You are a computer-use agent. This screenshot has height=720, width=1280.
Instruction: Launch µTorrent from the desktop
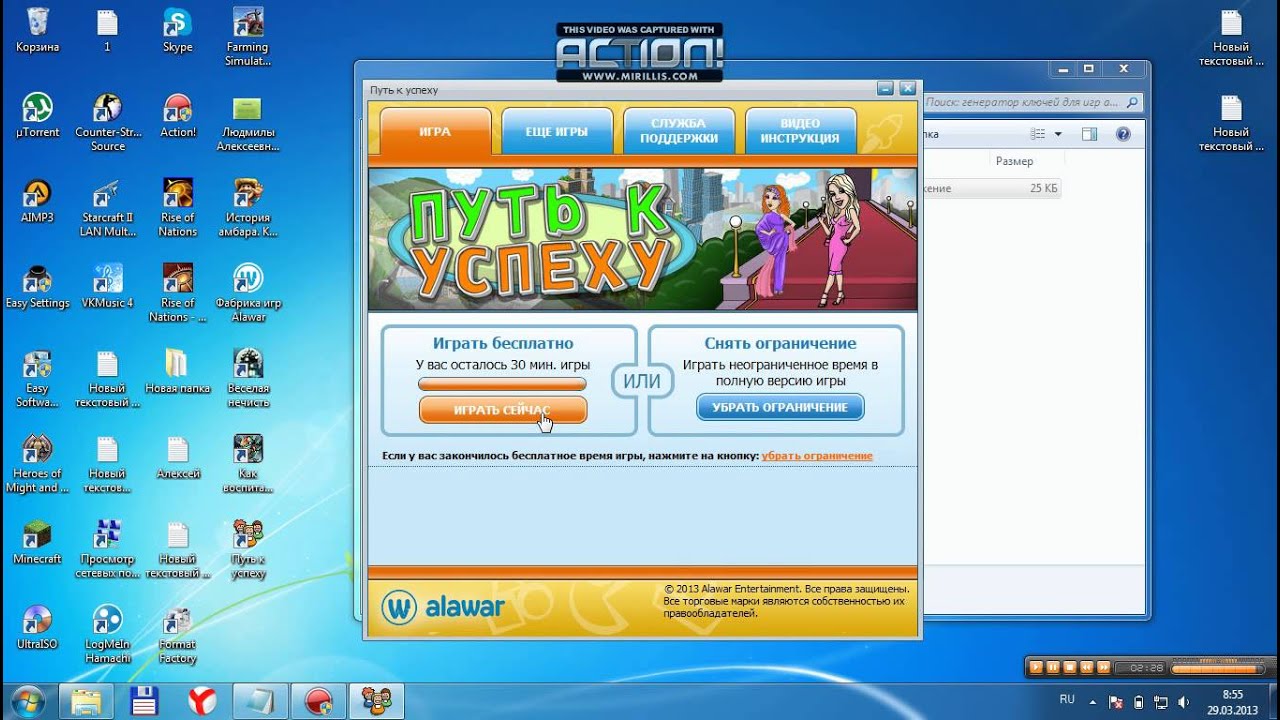click(37, 115)
